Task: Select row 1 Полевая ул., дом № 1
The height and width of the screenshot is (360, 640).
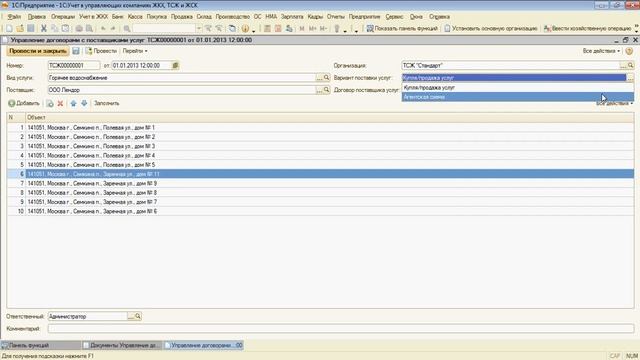Action: 320,128
